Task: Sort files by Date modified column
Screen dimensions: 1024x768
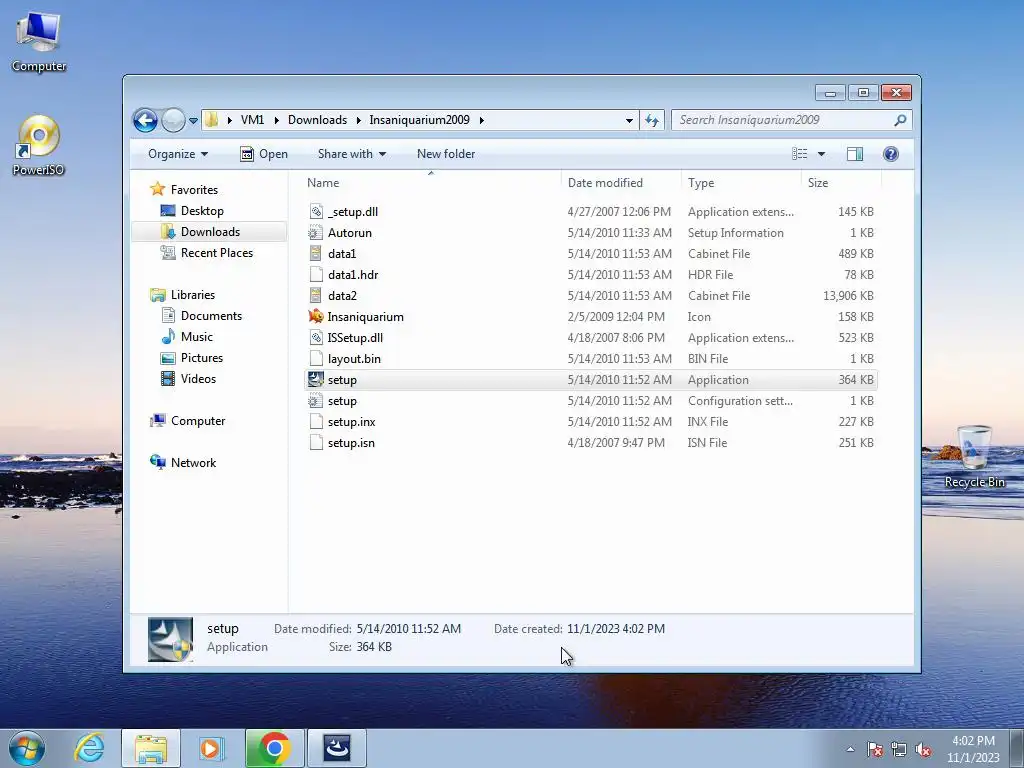Action: coord(620,183)
